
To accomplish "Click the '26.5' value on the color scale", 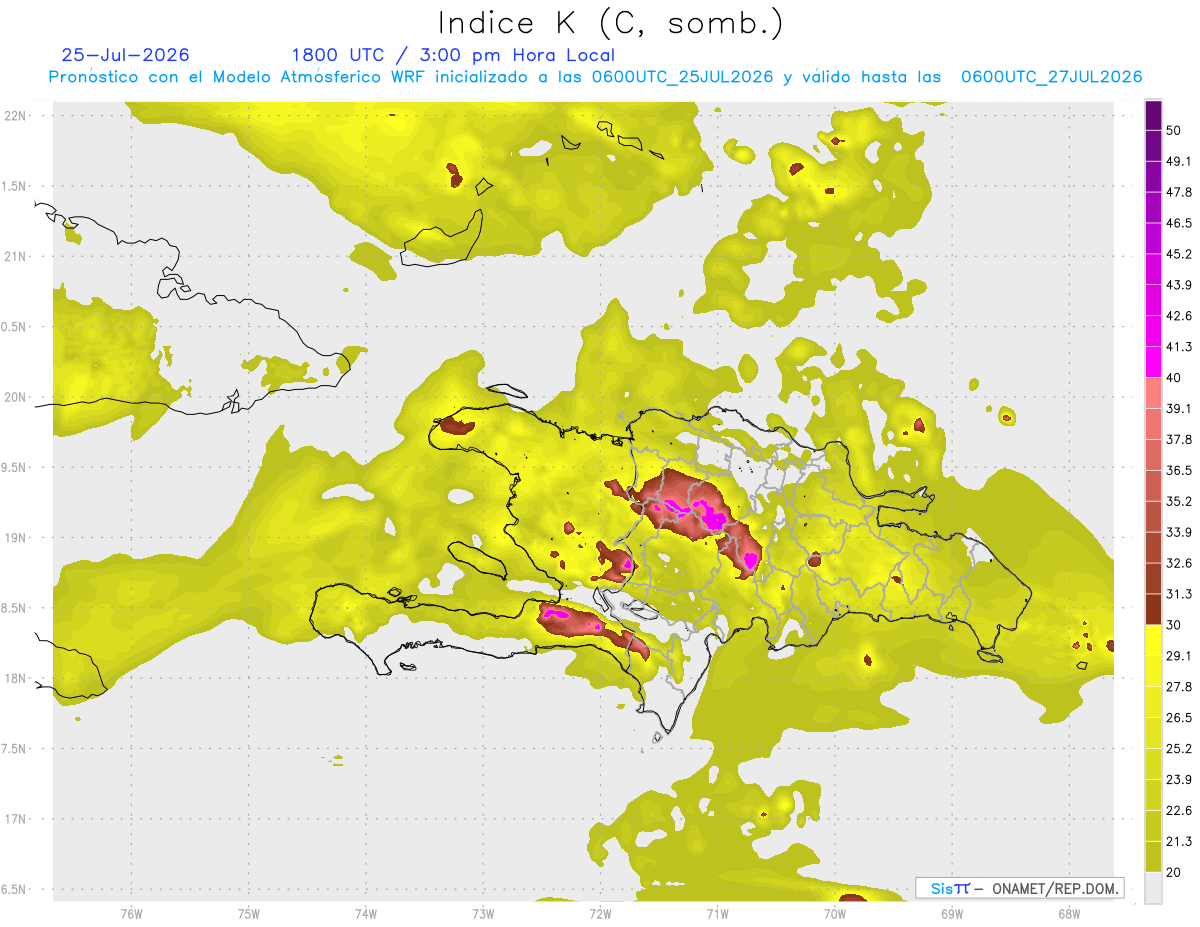I will point(1180,717).
